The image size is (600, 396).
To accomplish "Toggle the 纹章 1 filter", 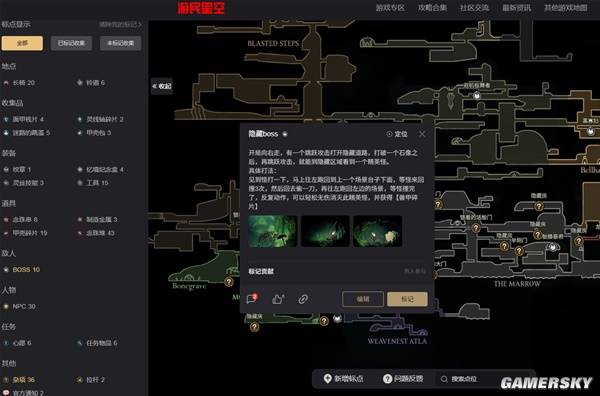I will (18, 169).
